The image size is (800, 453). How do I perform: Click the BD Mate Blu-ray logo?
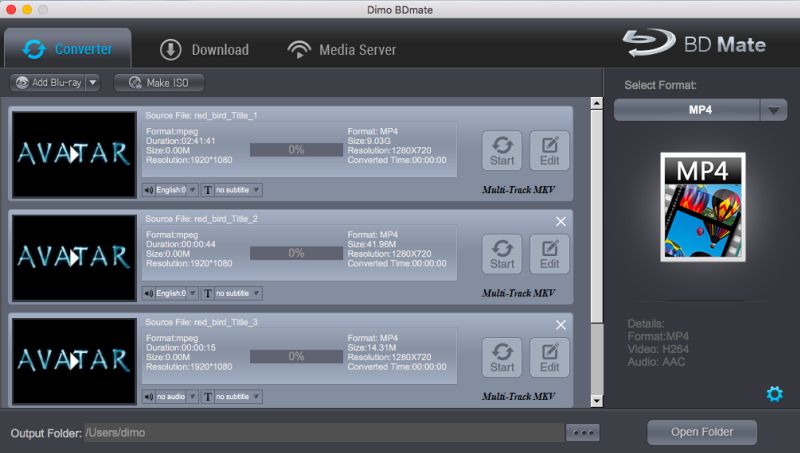[694, 43]
